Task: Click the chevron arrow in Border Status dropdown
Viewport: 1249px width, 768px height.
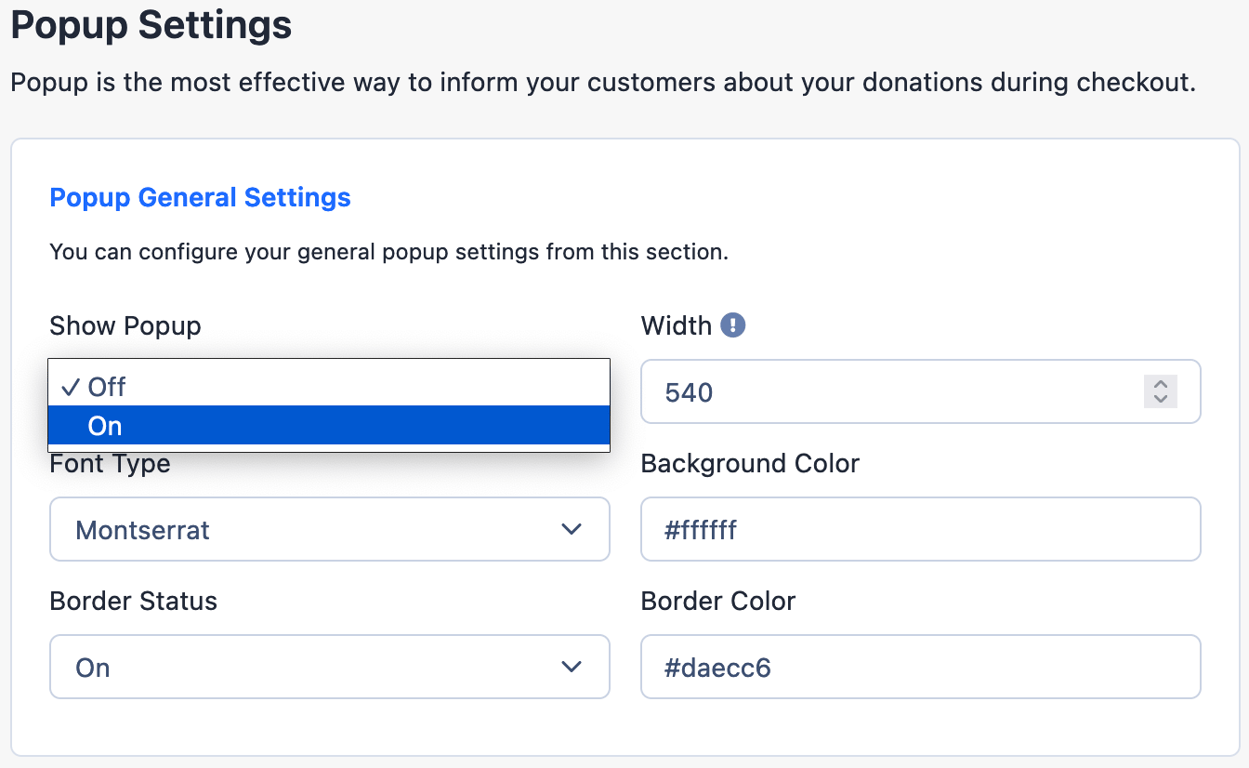Action: (x=572, y=666)
